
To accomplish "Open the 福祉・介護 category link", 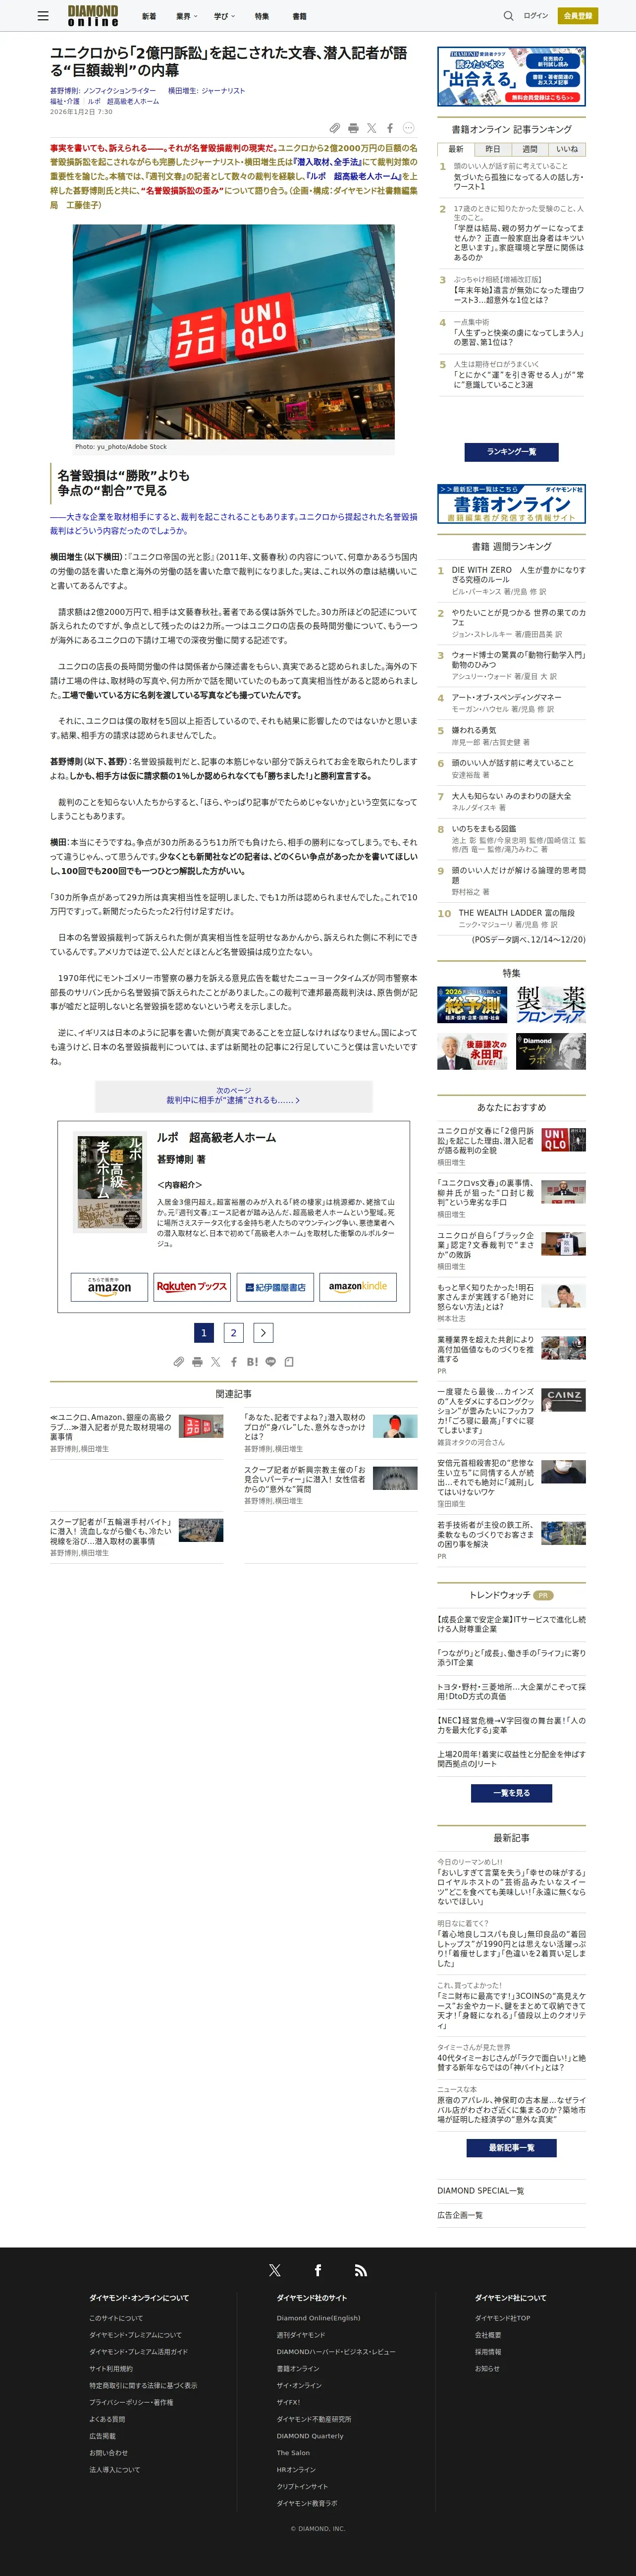I will click(x=64, y=102).
